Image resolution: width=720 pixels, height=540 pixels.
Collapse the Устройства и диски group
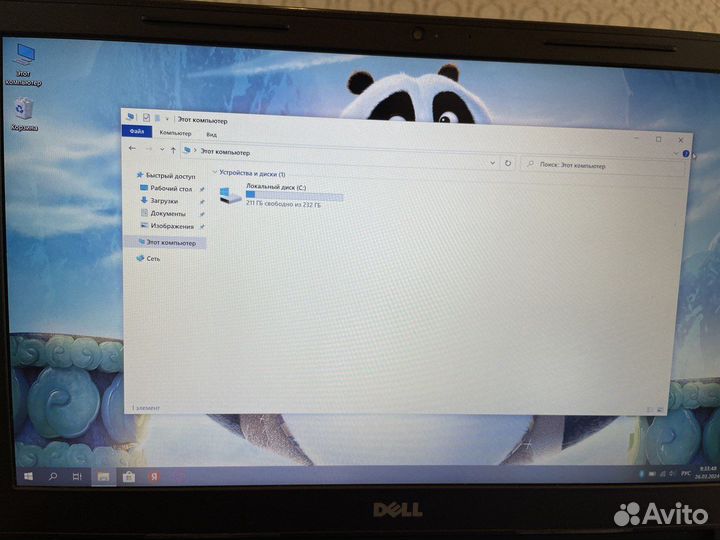214,173
